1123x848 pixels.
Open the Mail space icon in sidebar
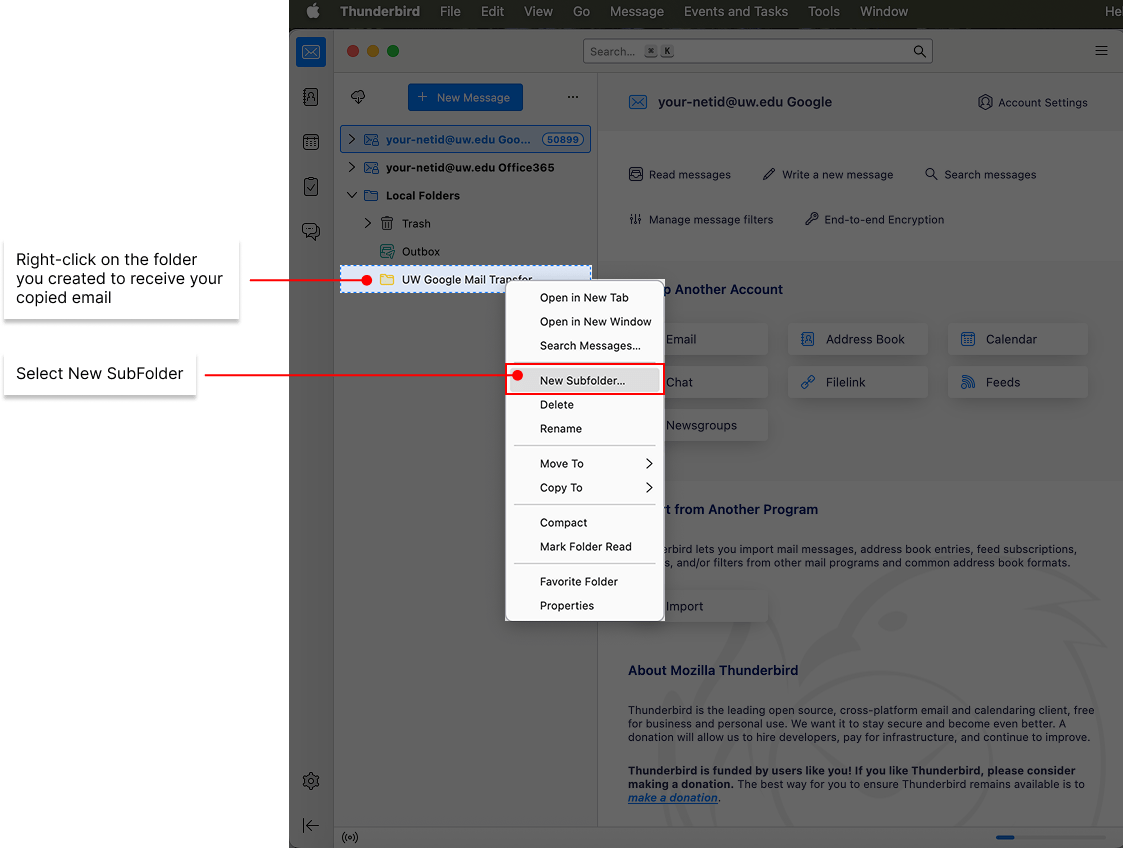pyautogui.click(x=311, y=52)
